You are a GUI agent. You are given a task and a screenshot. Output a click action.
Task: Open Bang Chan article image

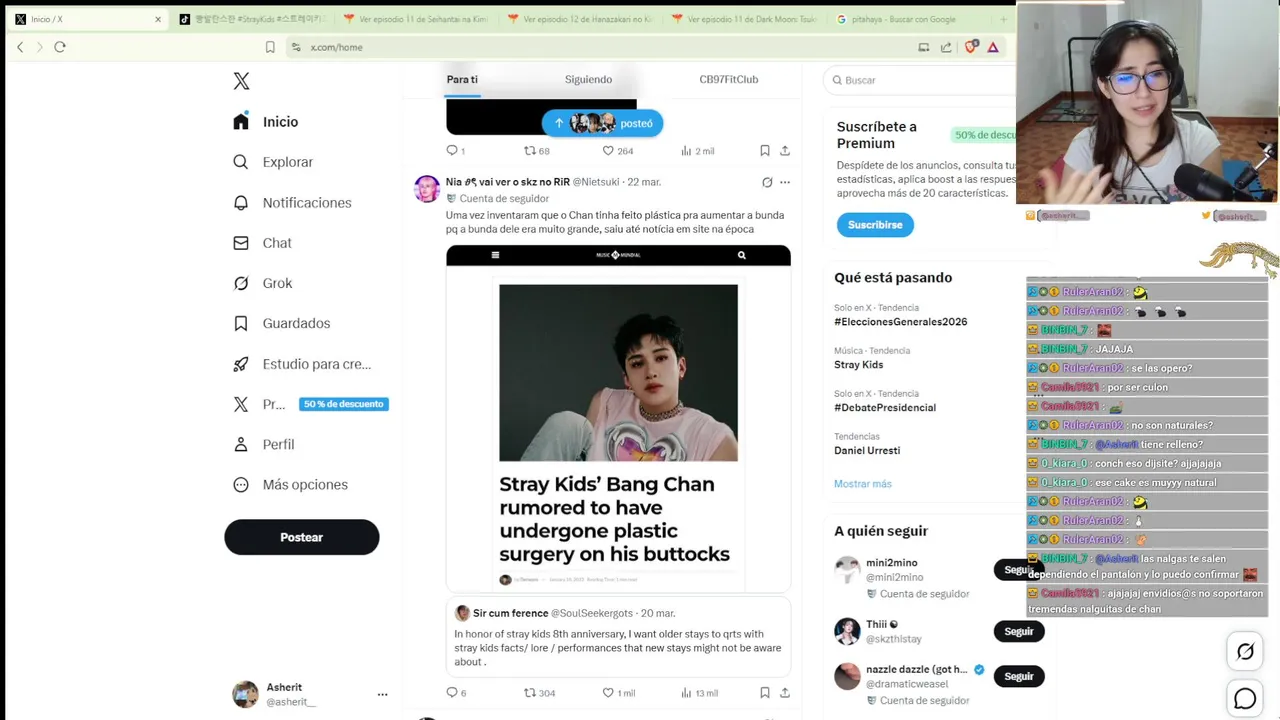(x=618, y=418)
